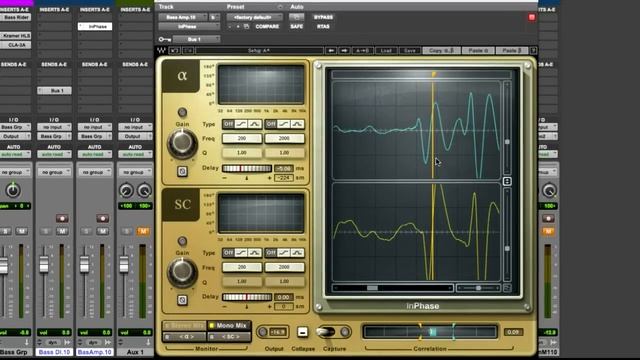
Task: Enable the Stereo Mix monitor mode
Action: point(184,326)
